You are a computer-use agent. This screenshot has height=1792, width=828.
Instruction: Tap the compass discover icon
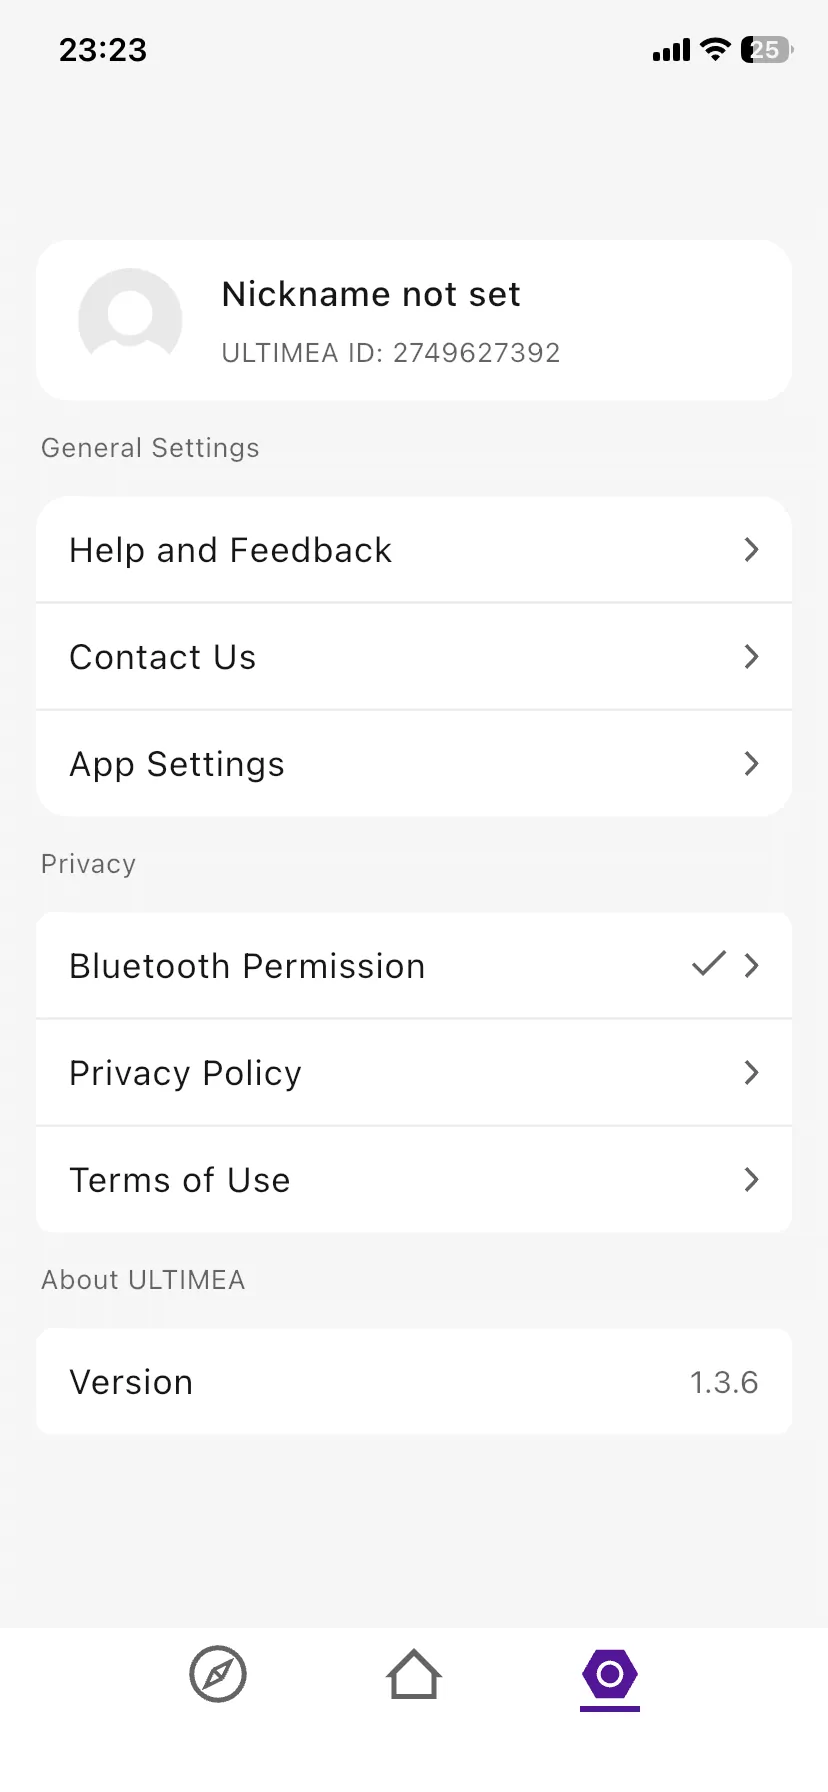pyautogui.click(x=218, y=1674)
